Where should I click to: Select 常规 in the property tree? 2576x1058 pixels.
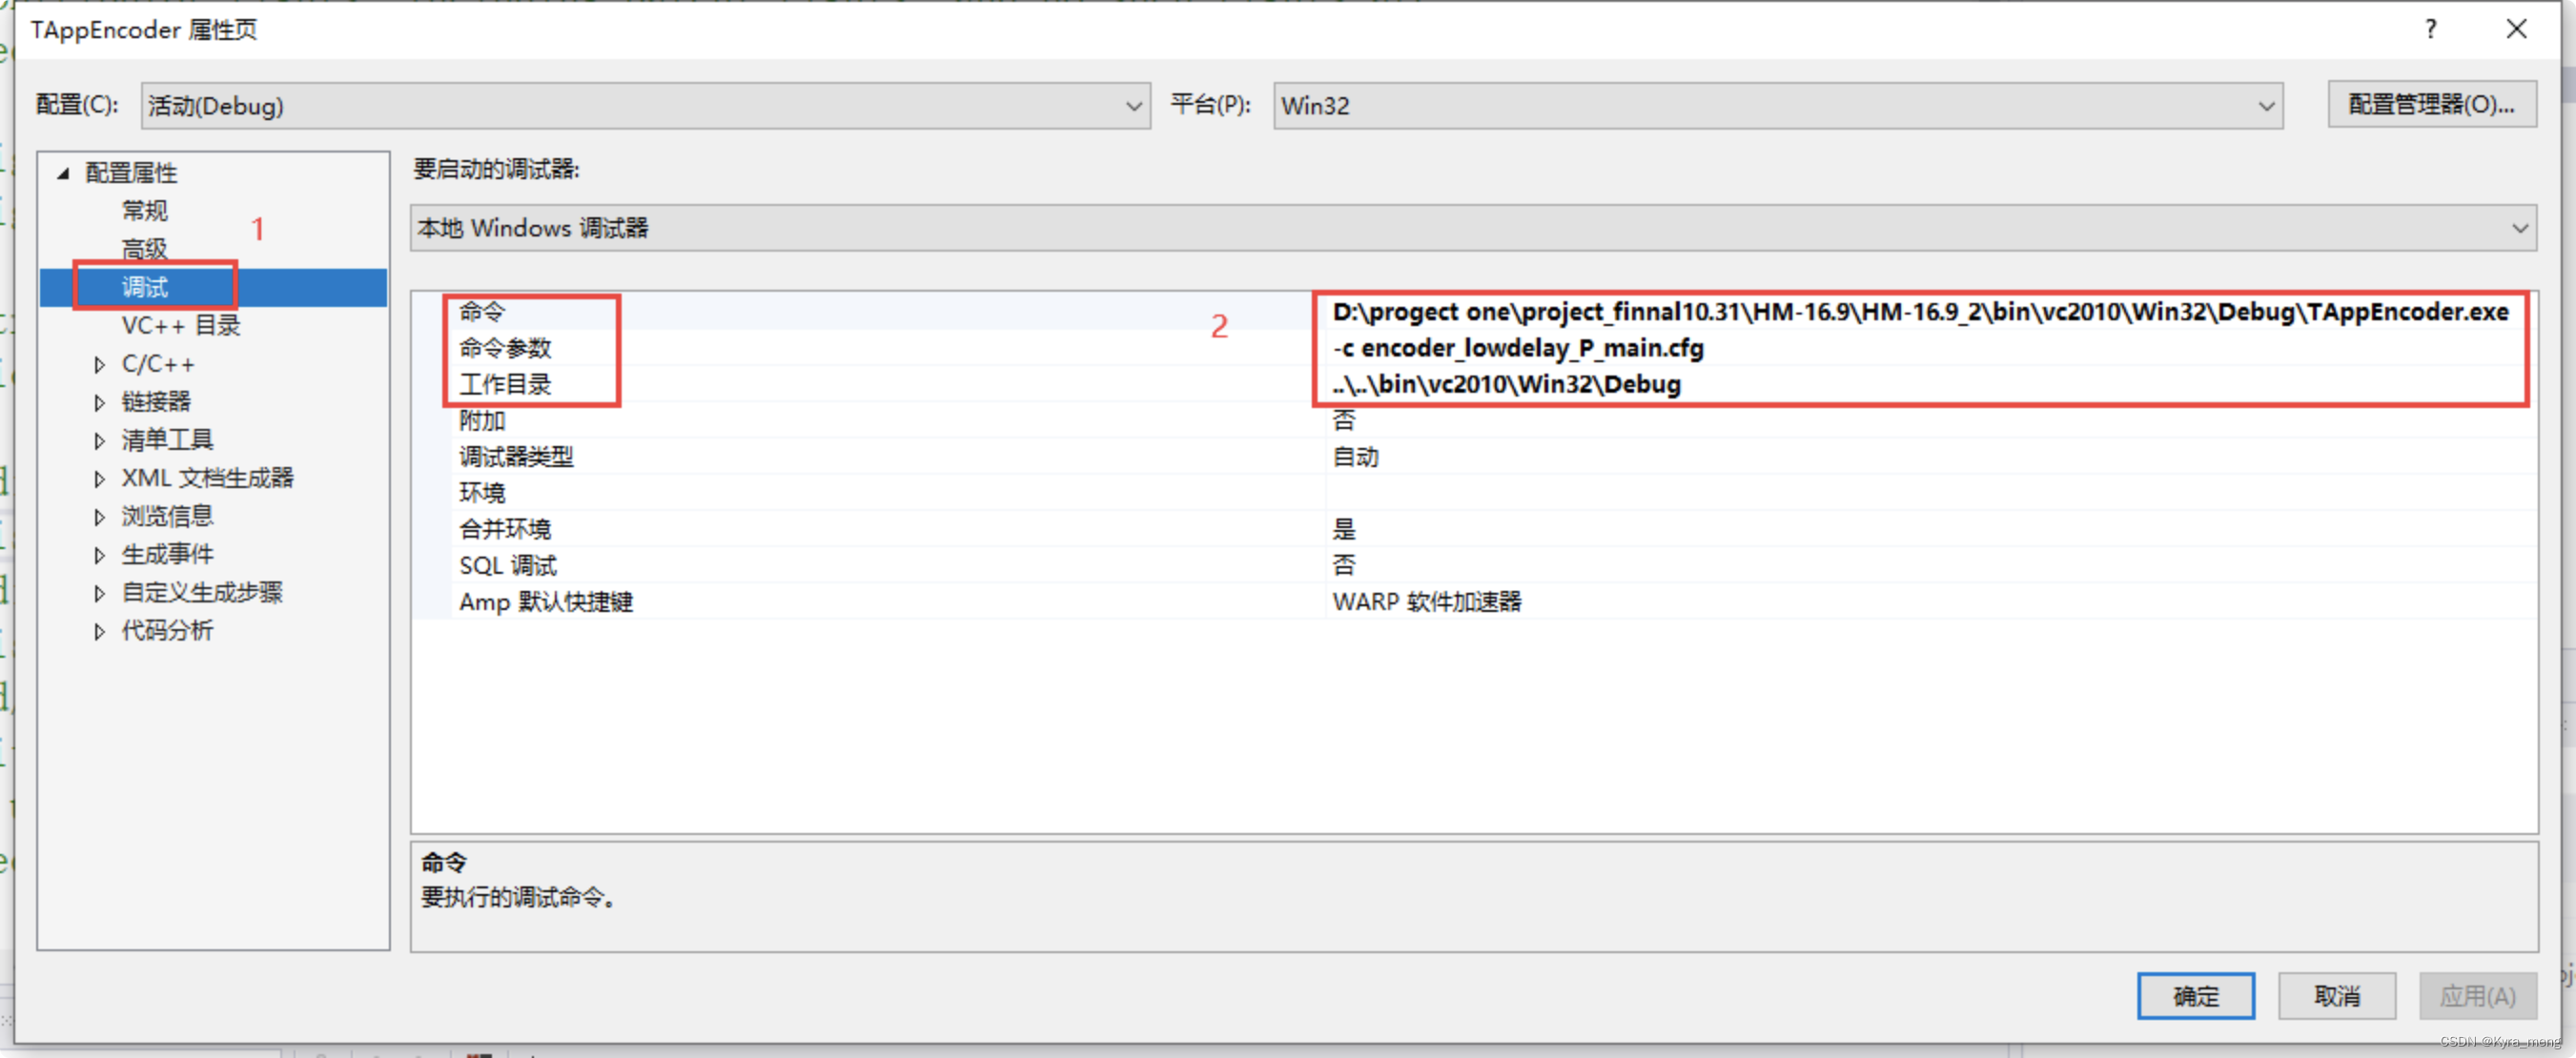click(145, 211)
